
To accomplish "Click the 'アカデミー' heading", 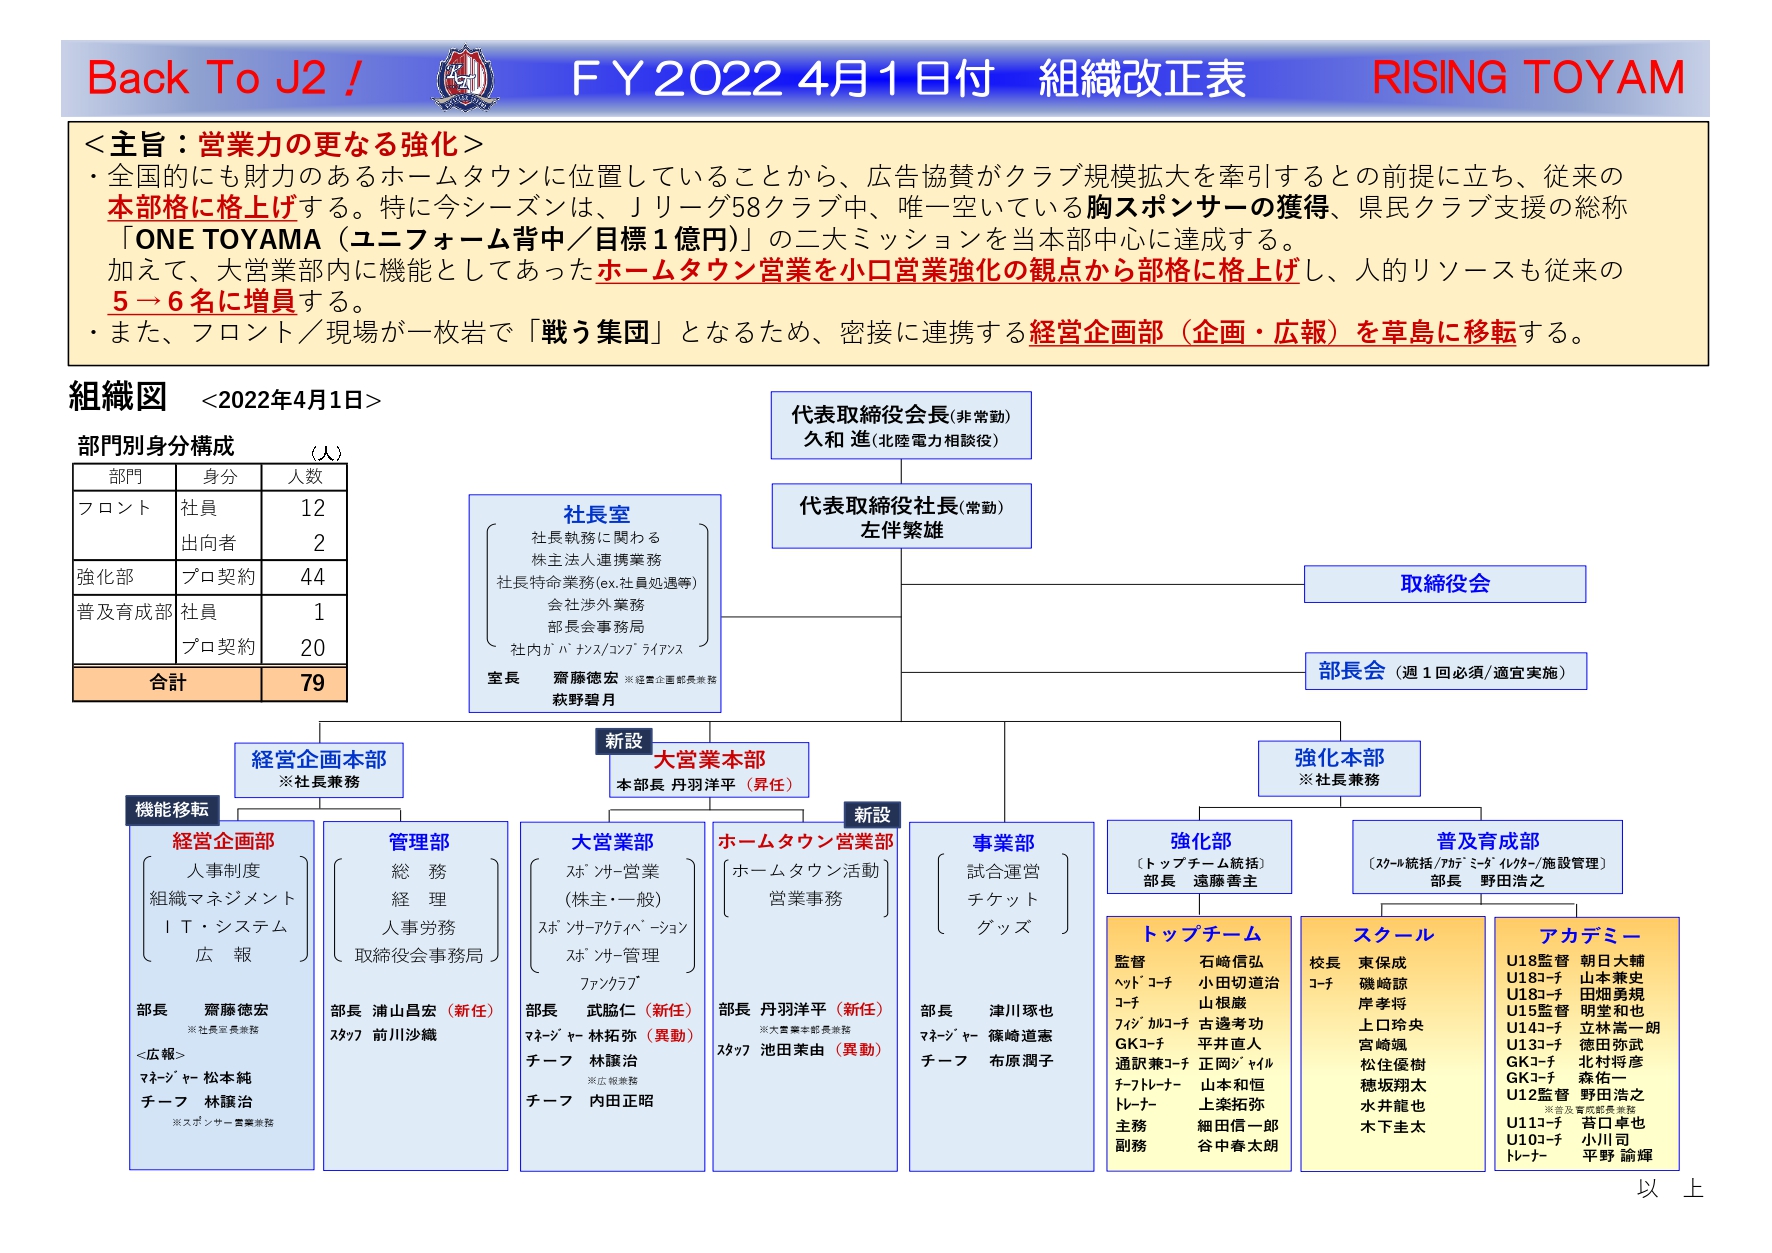I will [1589, 936].
